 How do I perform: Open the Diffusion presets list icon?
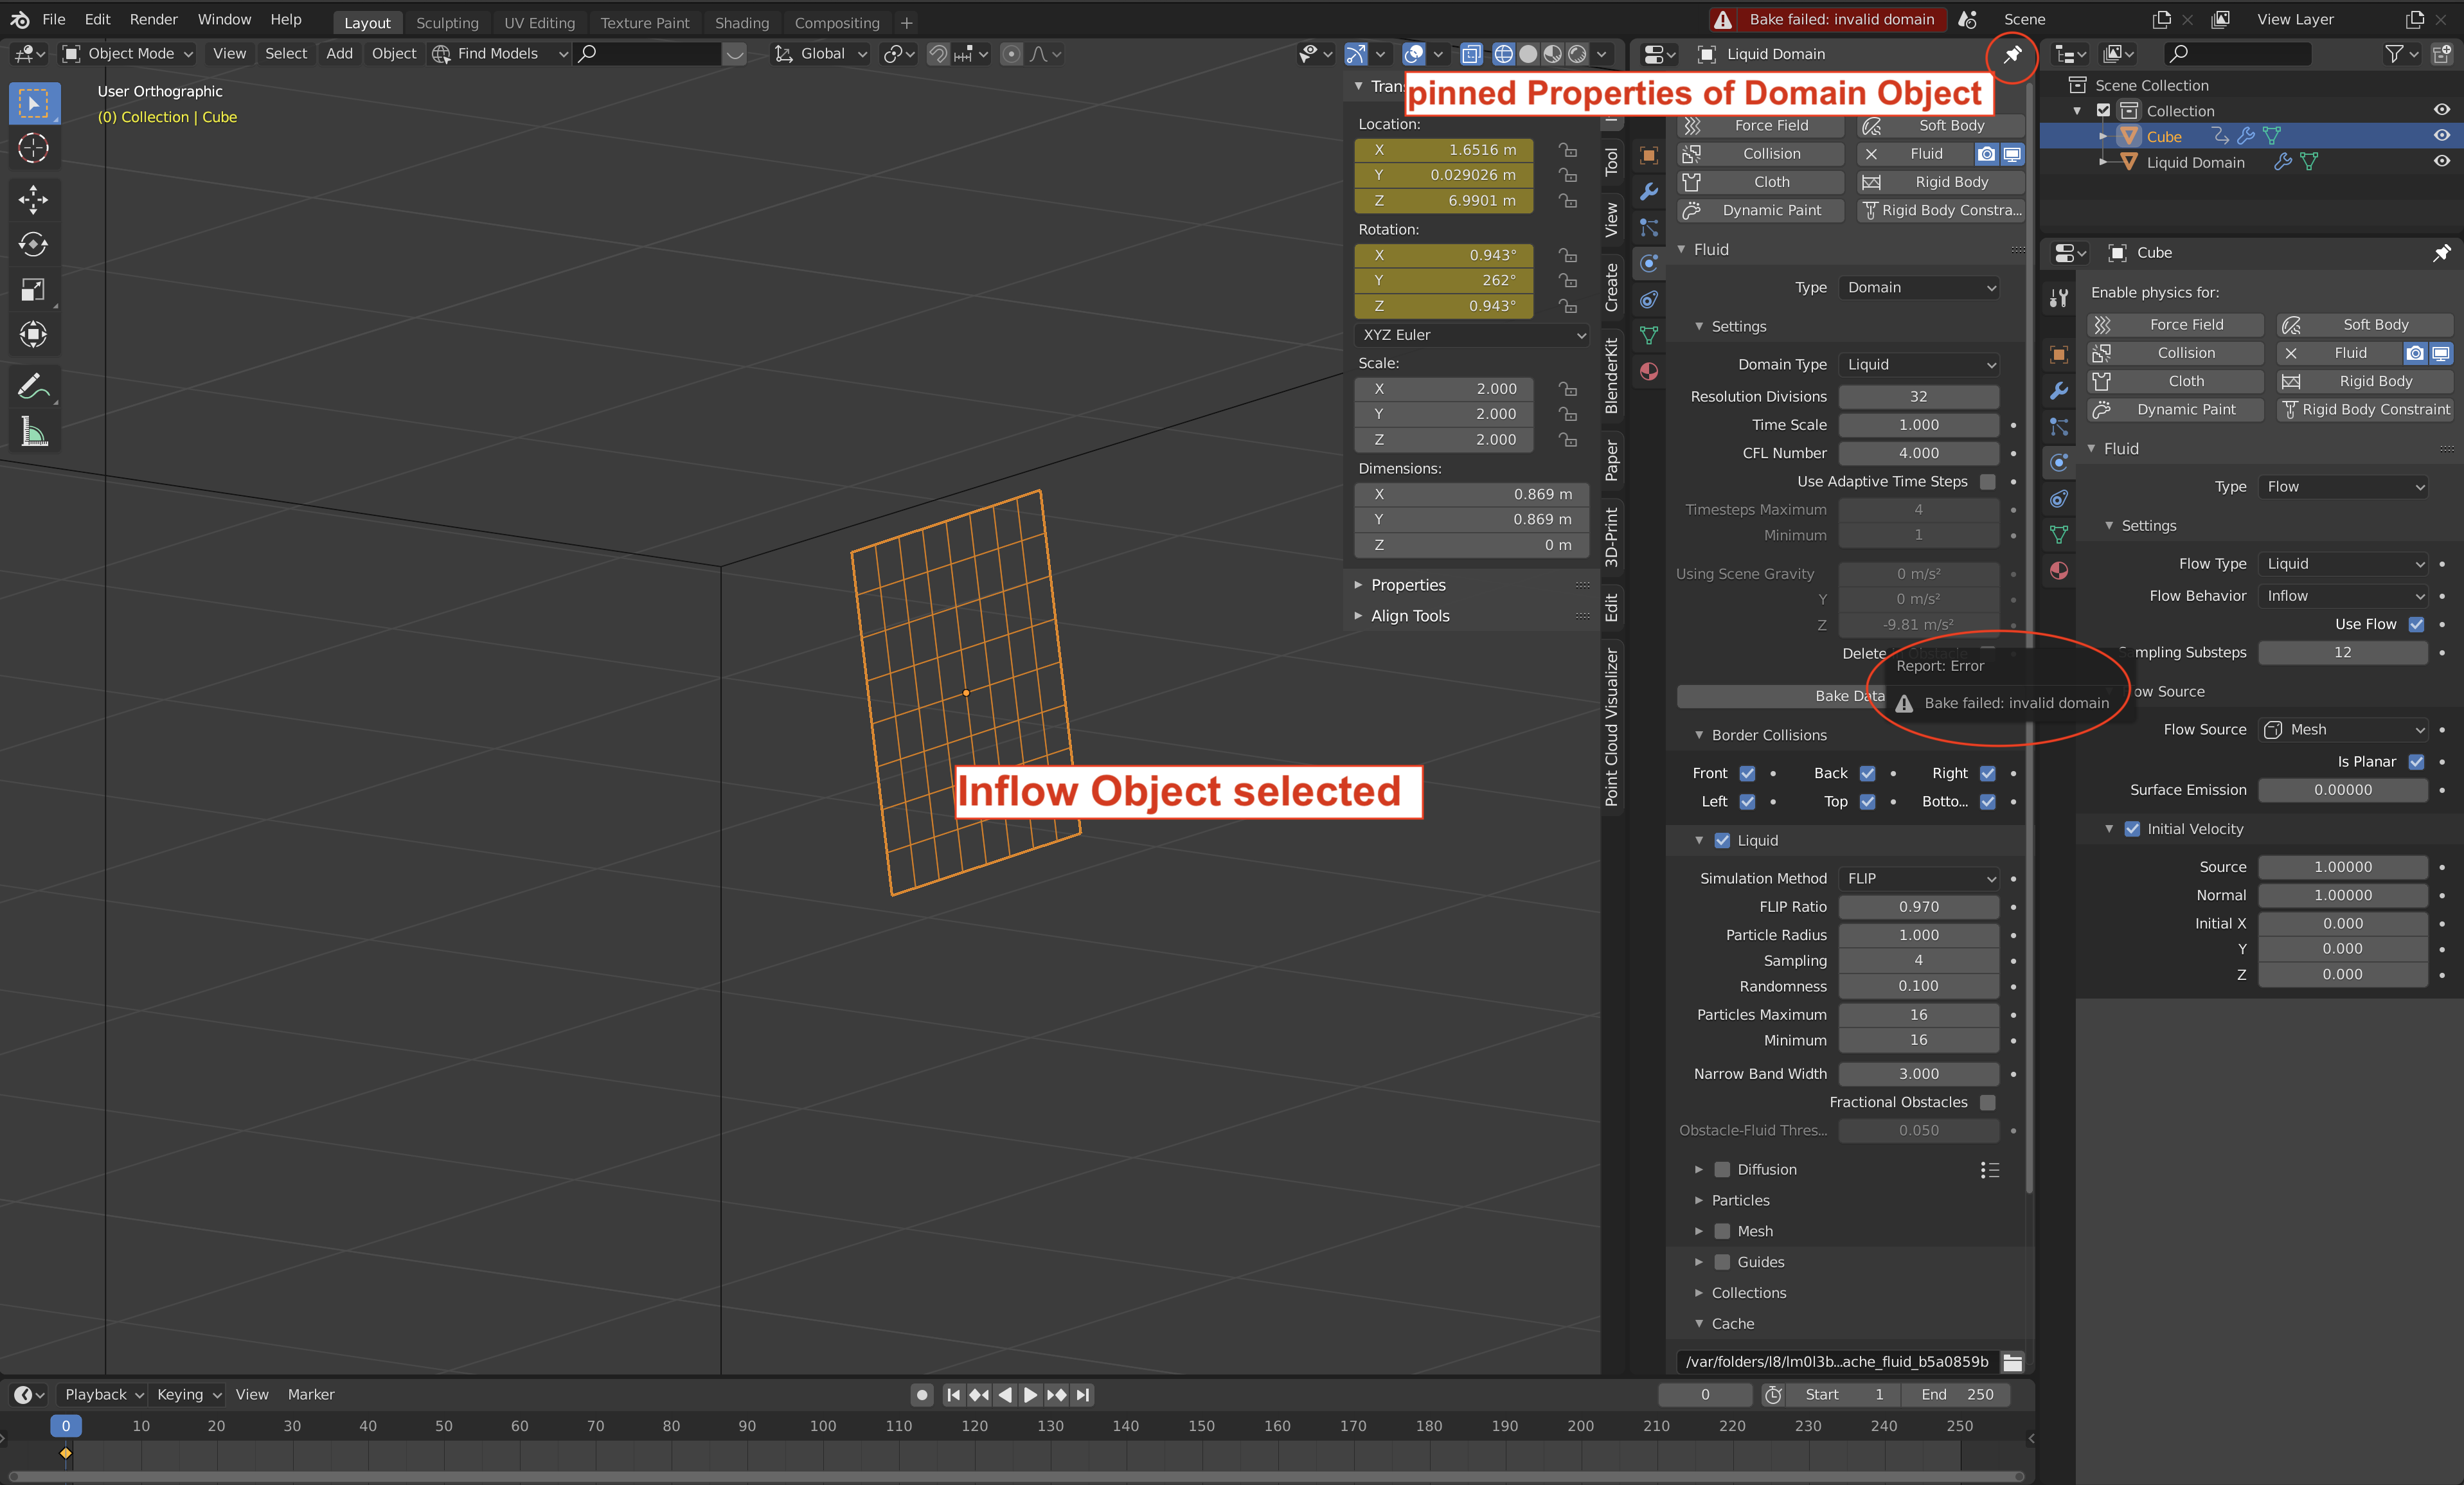pos(1990,1170)
